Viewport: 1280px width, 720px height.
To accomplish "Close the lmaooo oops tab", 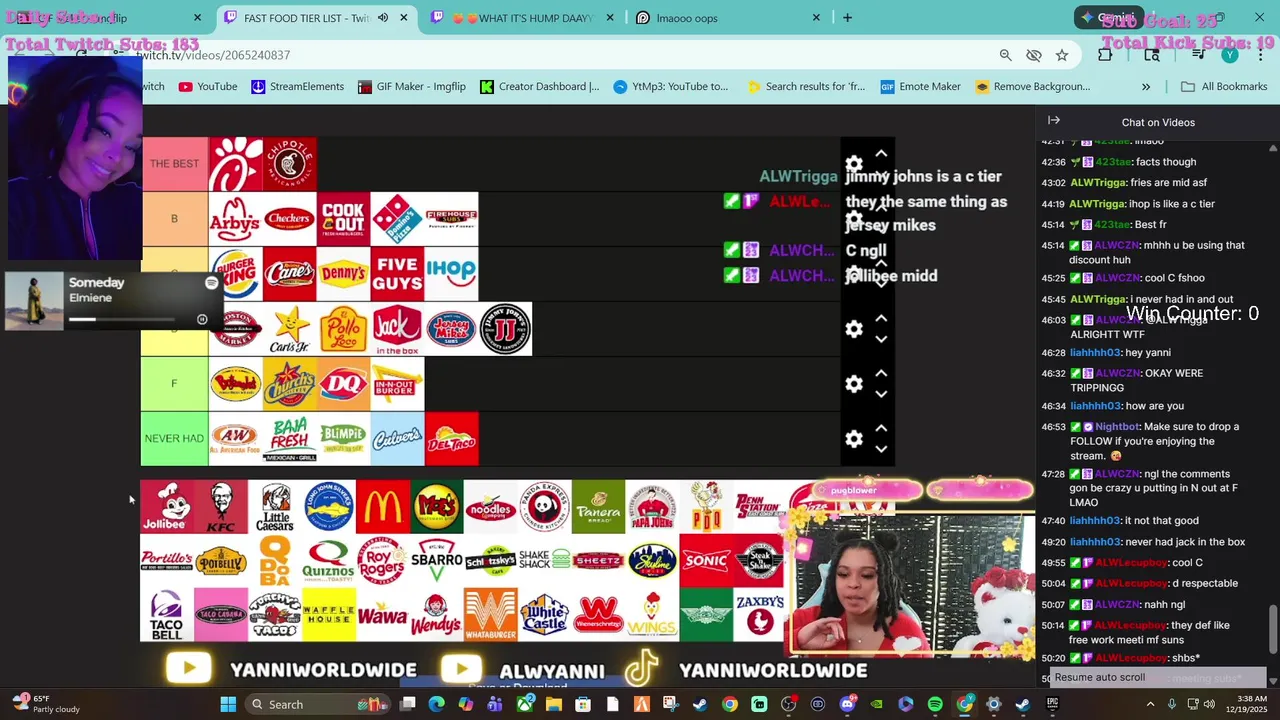I will click(816, 18).
